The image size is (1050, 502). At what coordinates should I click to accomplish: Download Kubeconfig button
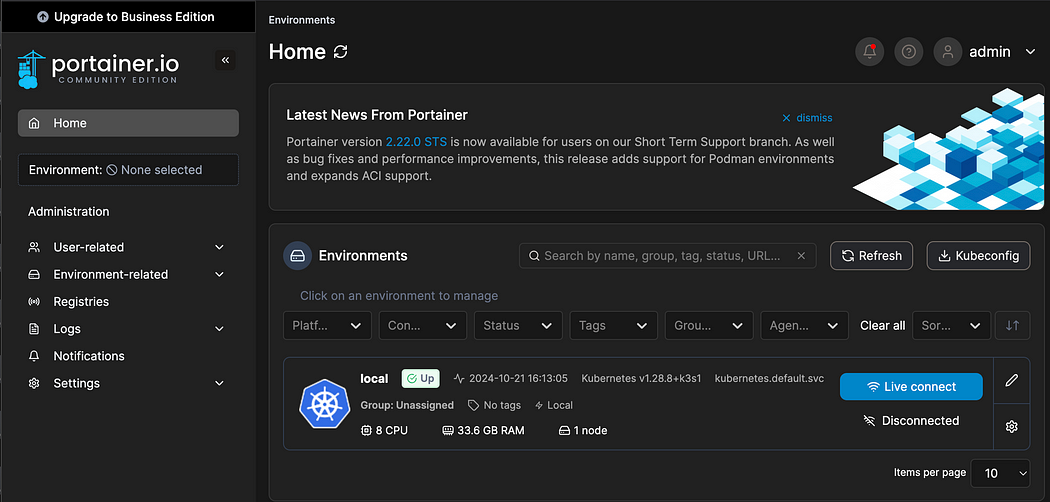pyautogui.click(x=978, y=256)
